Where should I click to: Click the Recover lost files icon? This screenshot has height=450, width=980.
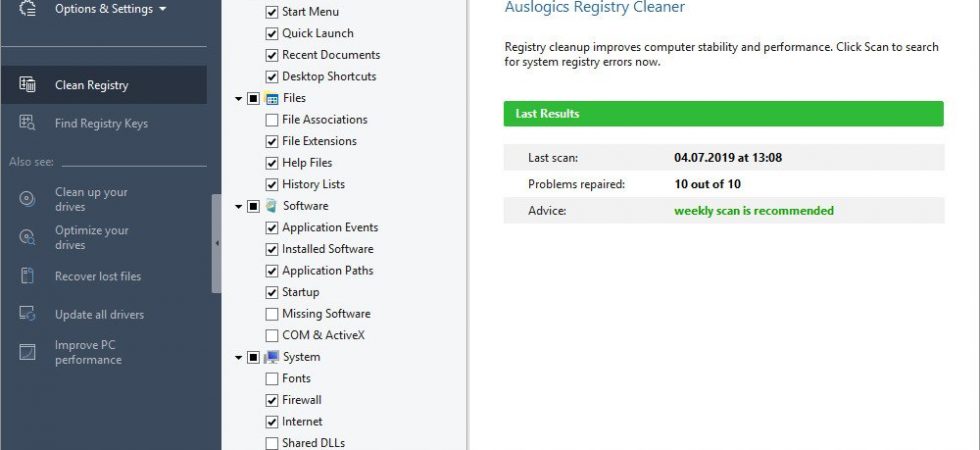pyautogui.click(x=28, y=276)
